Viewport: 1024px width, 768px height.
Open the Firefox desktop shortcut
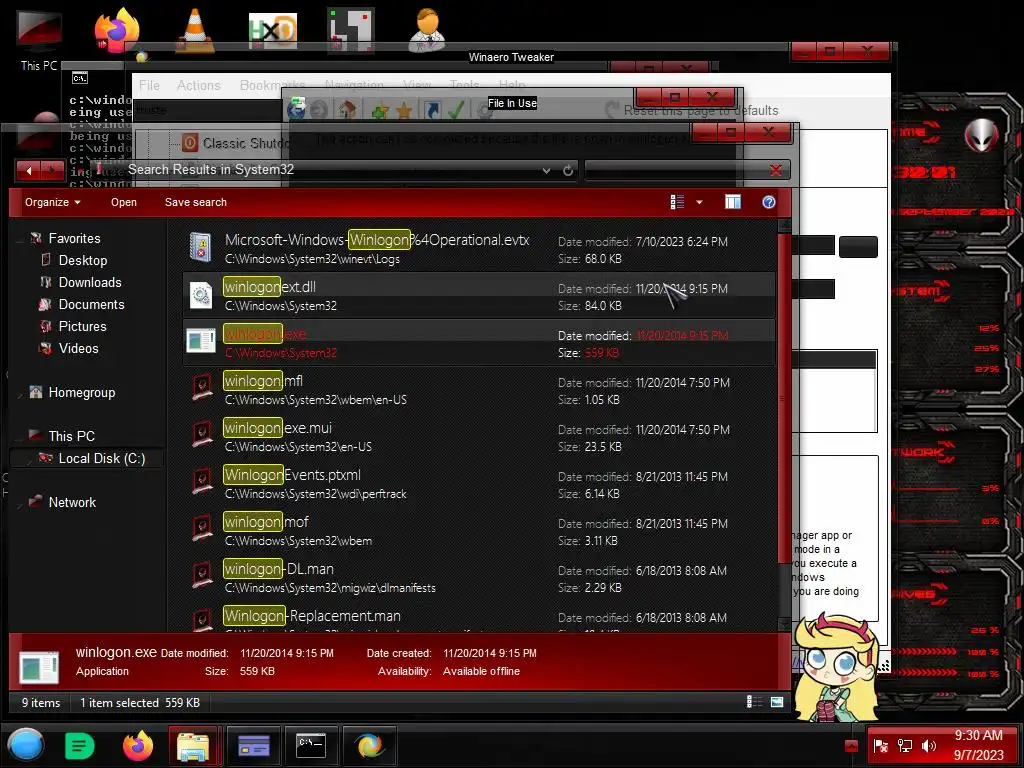tap(117, 30)
